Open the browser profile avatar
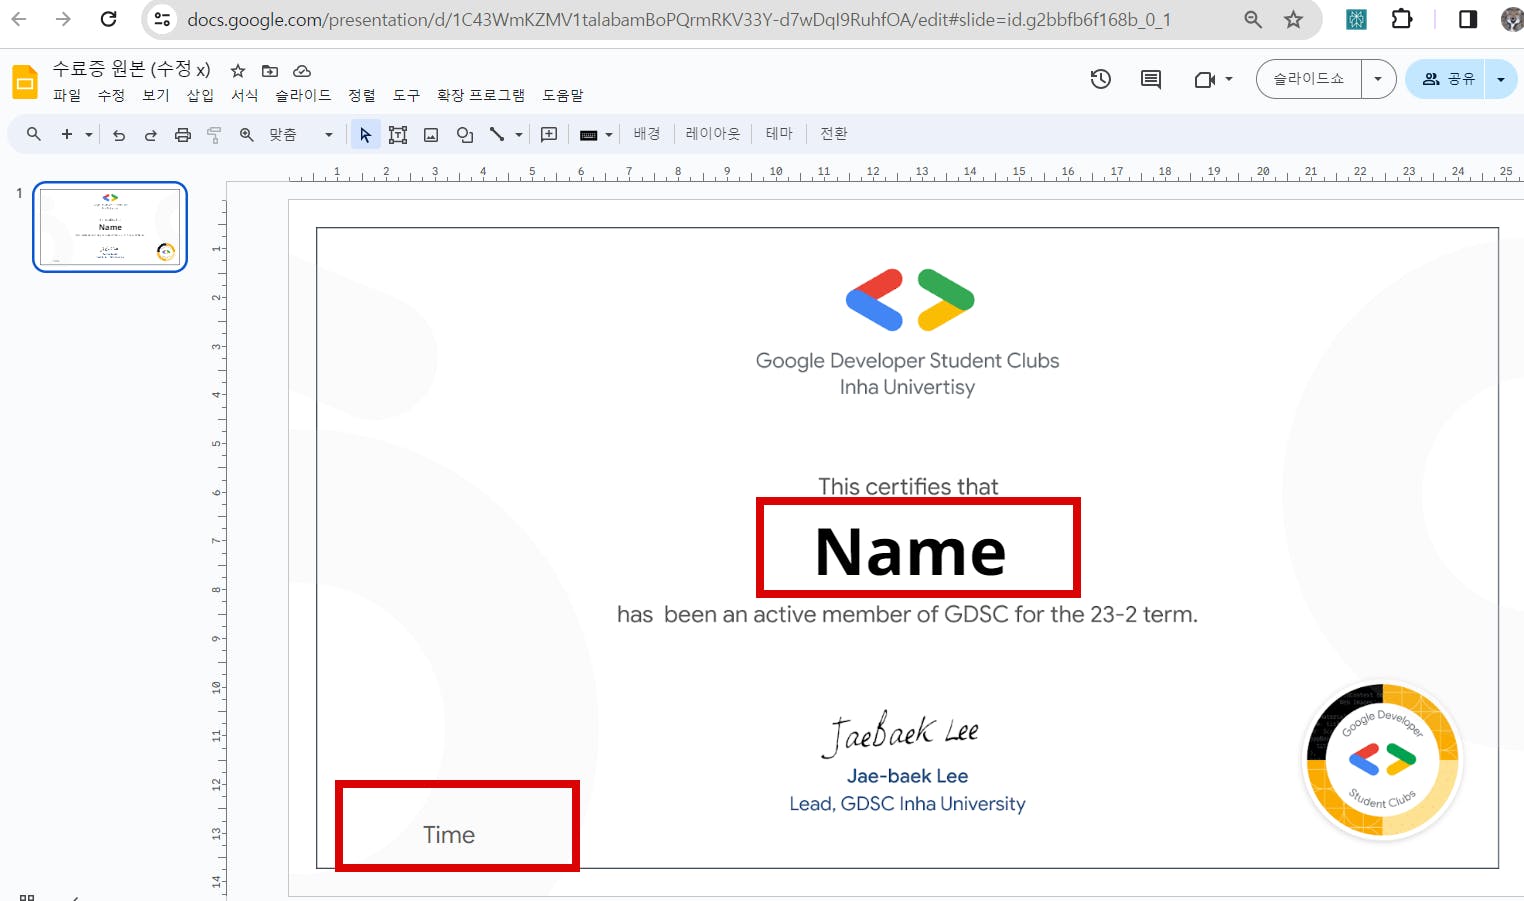This screenshot has height=901, width=1524. pyautogui.click(x=1513, y=19)
